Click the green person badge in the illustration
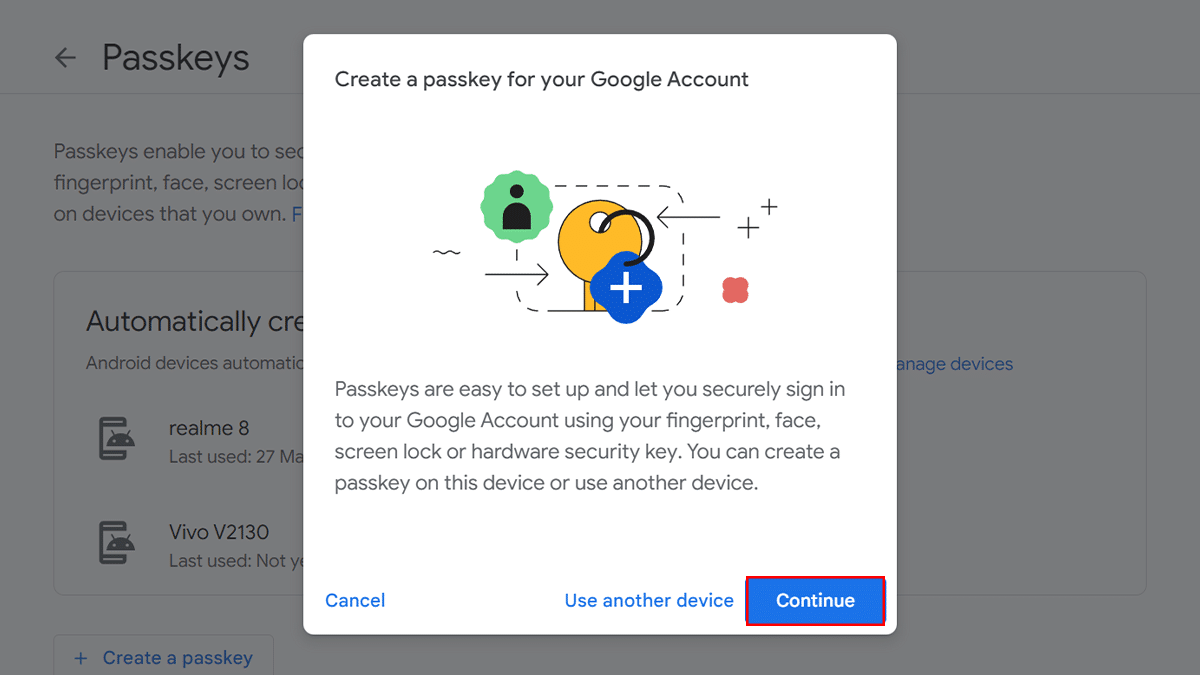 coord(516,206)
